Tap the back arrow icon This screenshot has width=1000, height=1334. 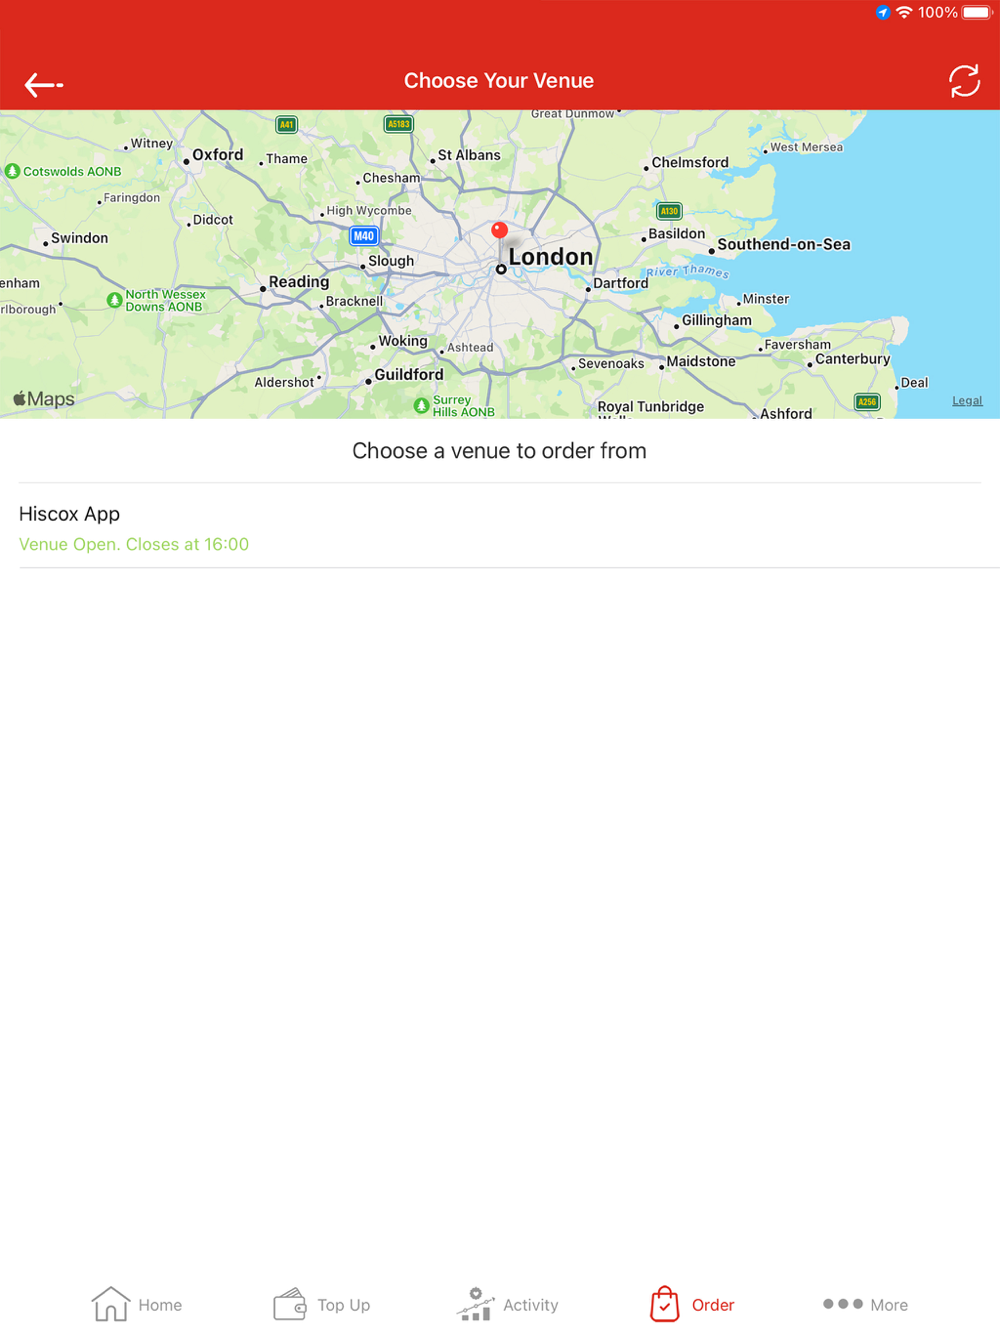click(44, 85)
